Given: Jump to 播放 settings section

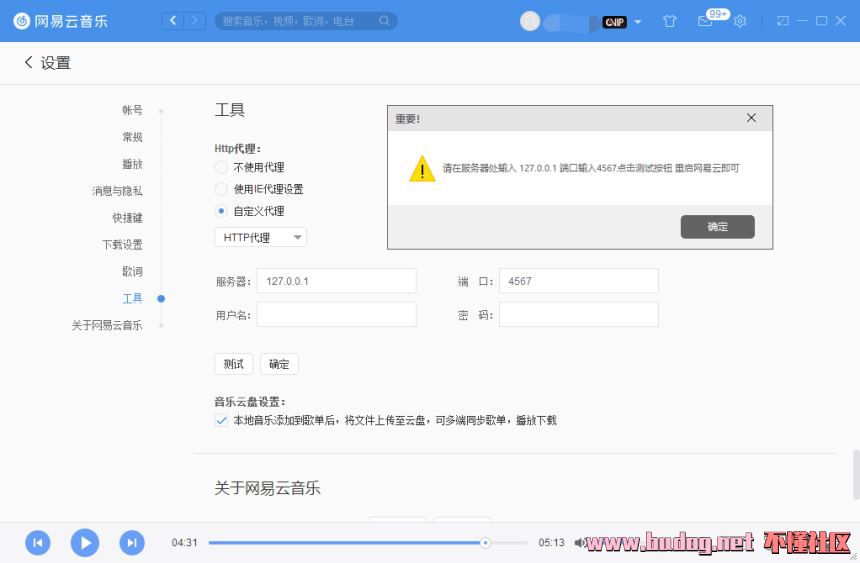Looking at the screenshot, I should point(132,164).
